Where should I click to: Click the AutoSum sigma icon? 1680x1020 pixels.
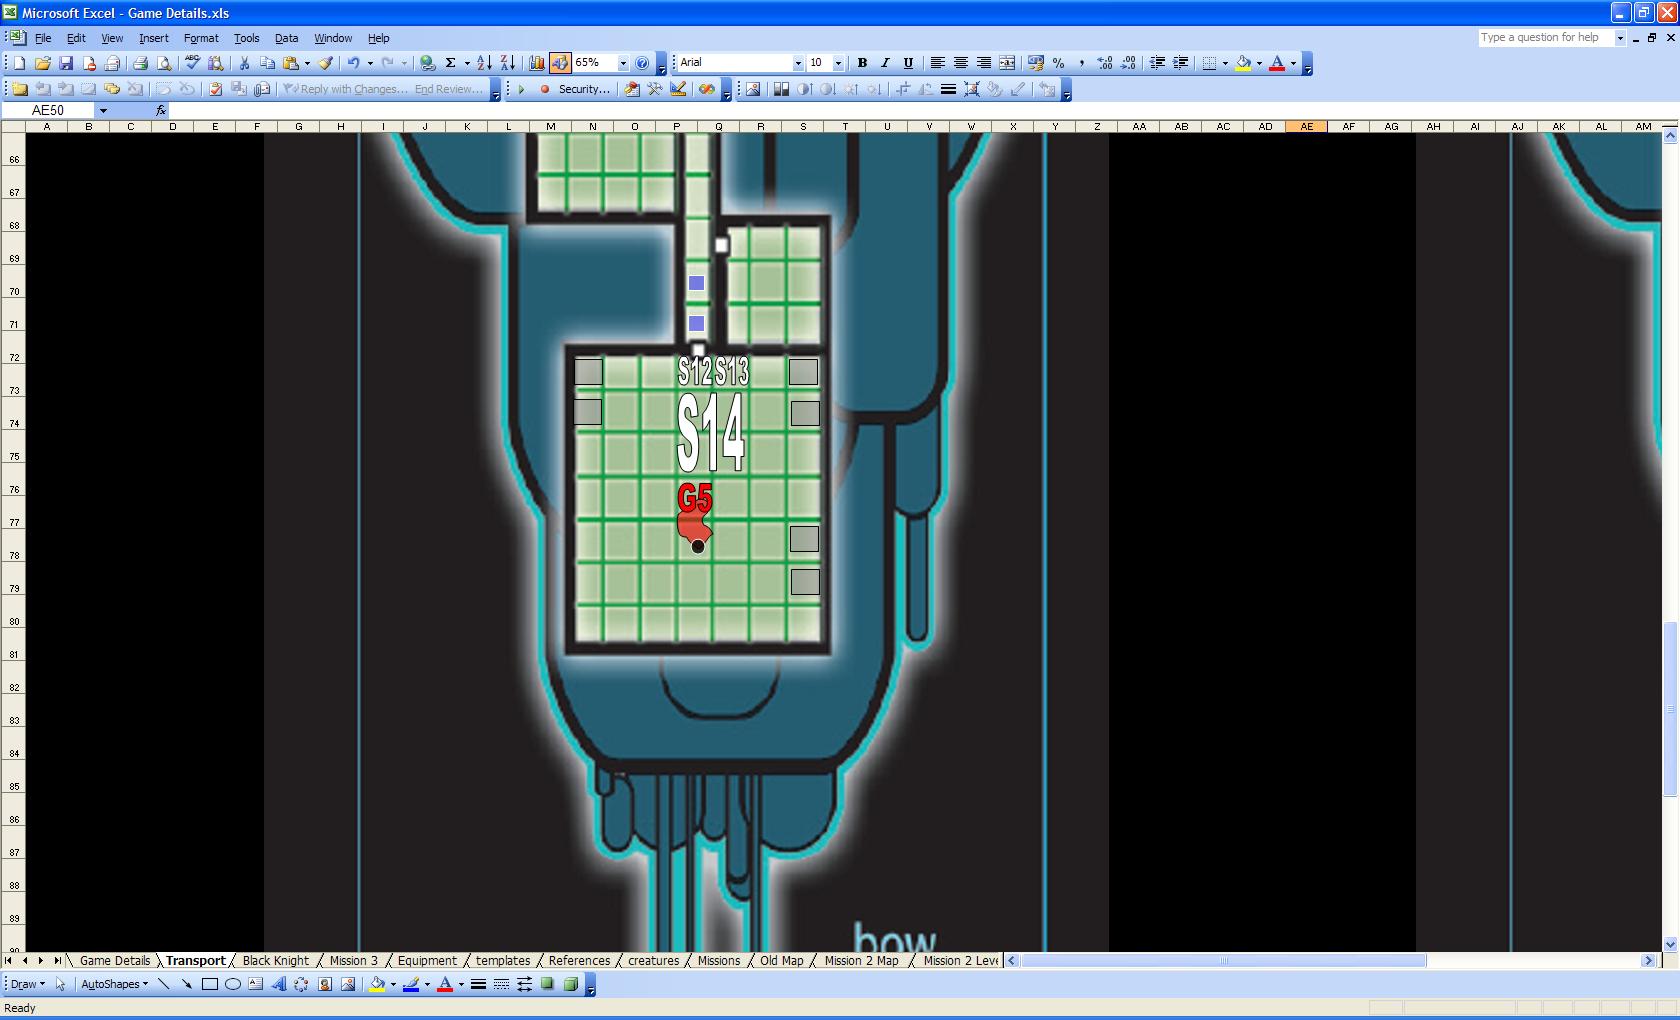click(x=451, y=63)
